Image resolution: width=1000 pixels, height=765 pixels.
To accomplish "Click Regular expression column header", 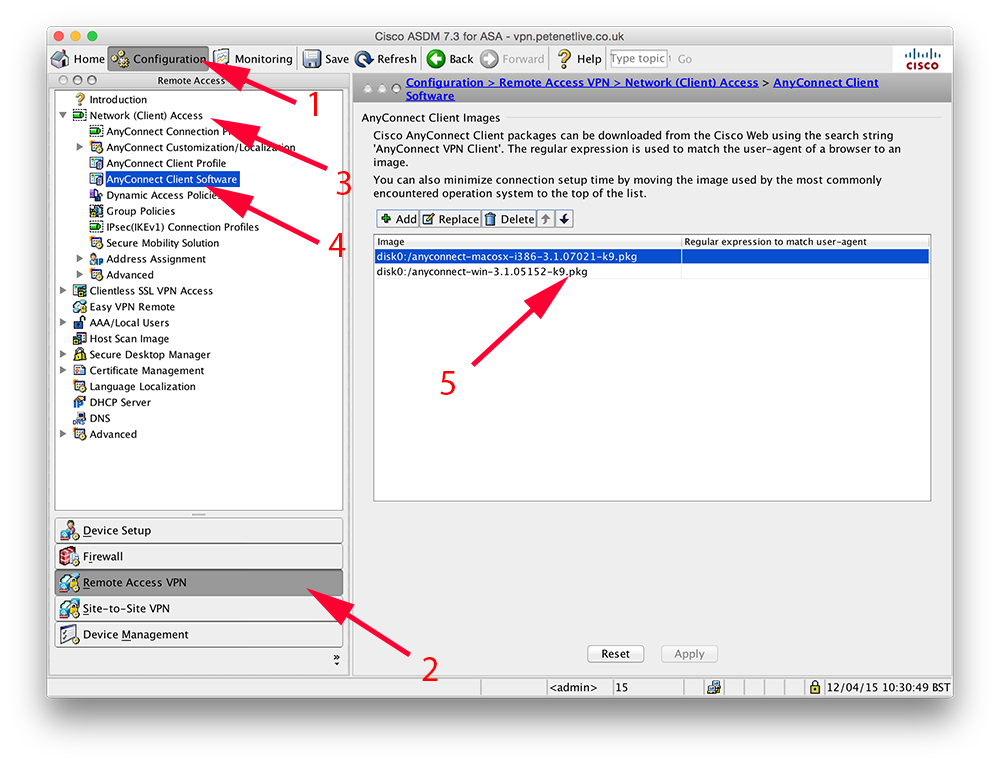I will coord(805,242).
